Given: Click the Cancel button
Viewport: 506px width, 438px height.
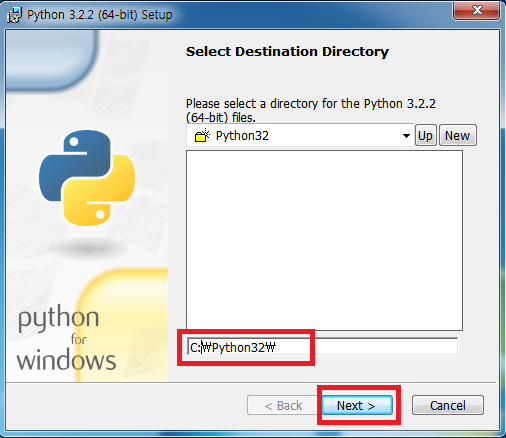Looking at the screenshot, I should (448, 405).
